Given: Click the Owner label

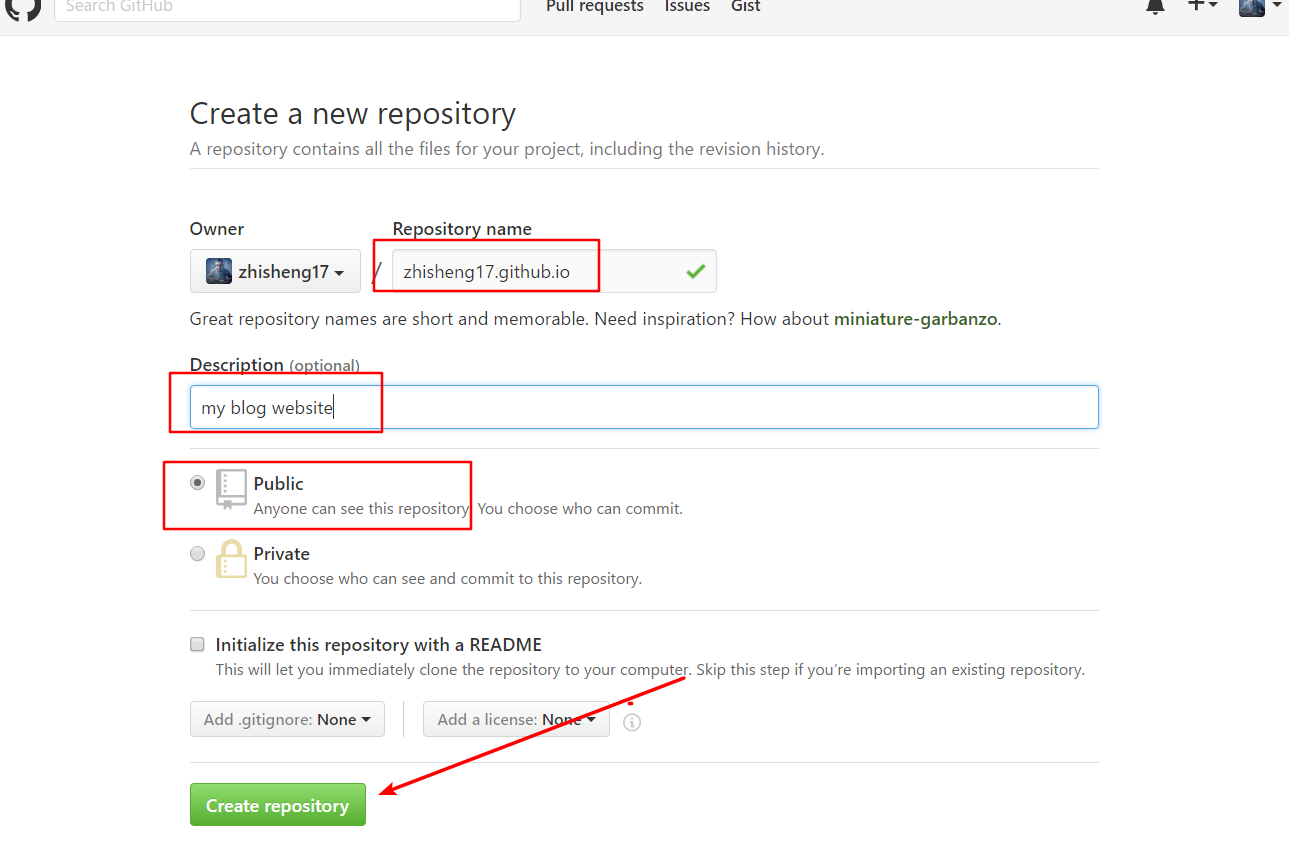Looking at the screenshot, I should click(x=217, y=229).
